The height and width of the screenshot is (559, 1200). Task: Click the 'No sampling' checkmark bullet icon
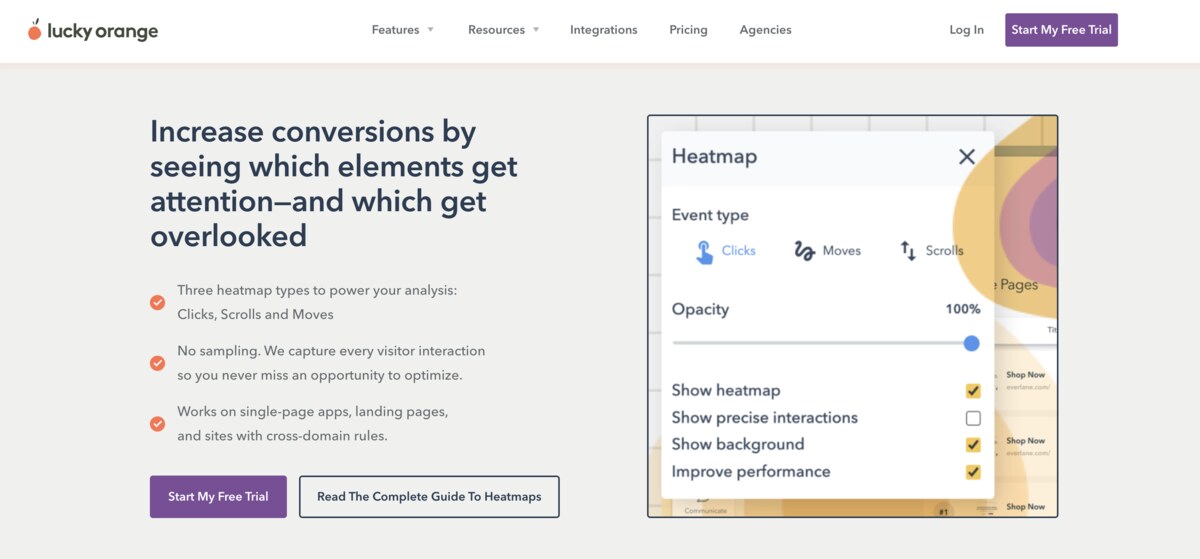coord(157,363)
